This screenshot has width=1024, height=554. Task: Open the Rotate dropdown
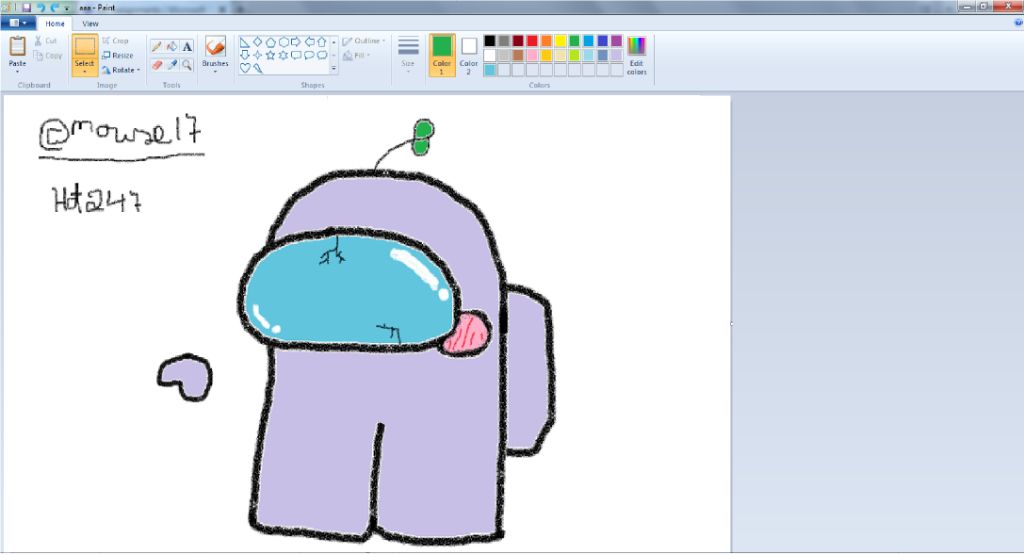click(x=121, y=70)
